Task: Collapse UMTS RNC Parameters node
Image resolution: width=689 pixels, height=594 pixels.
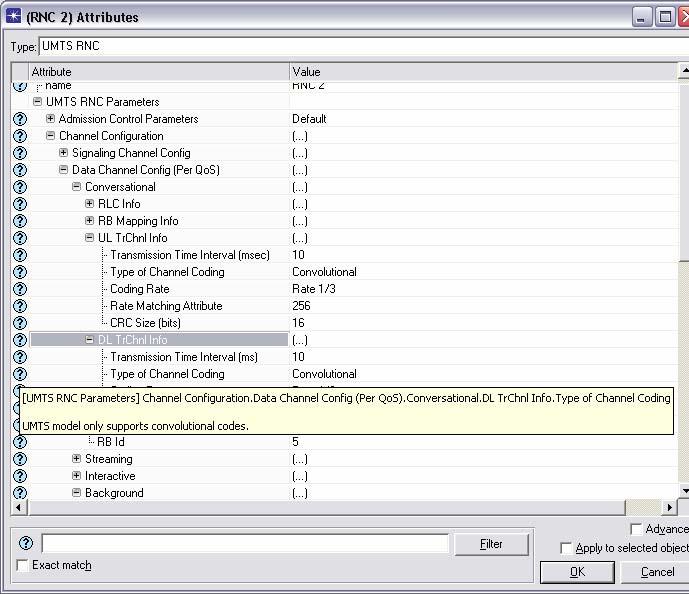Action: point(38,101)
